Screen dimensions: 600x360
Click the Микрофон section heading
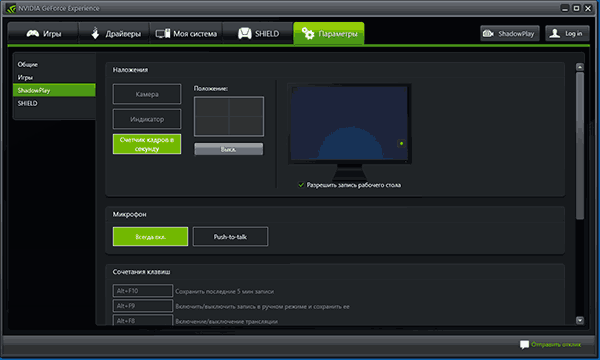129,214
